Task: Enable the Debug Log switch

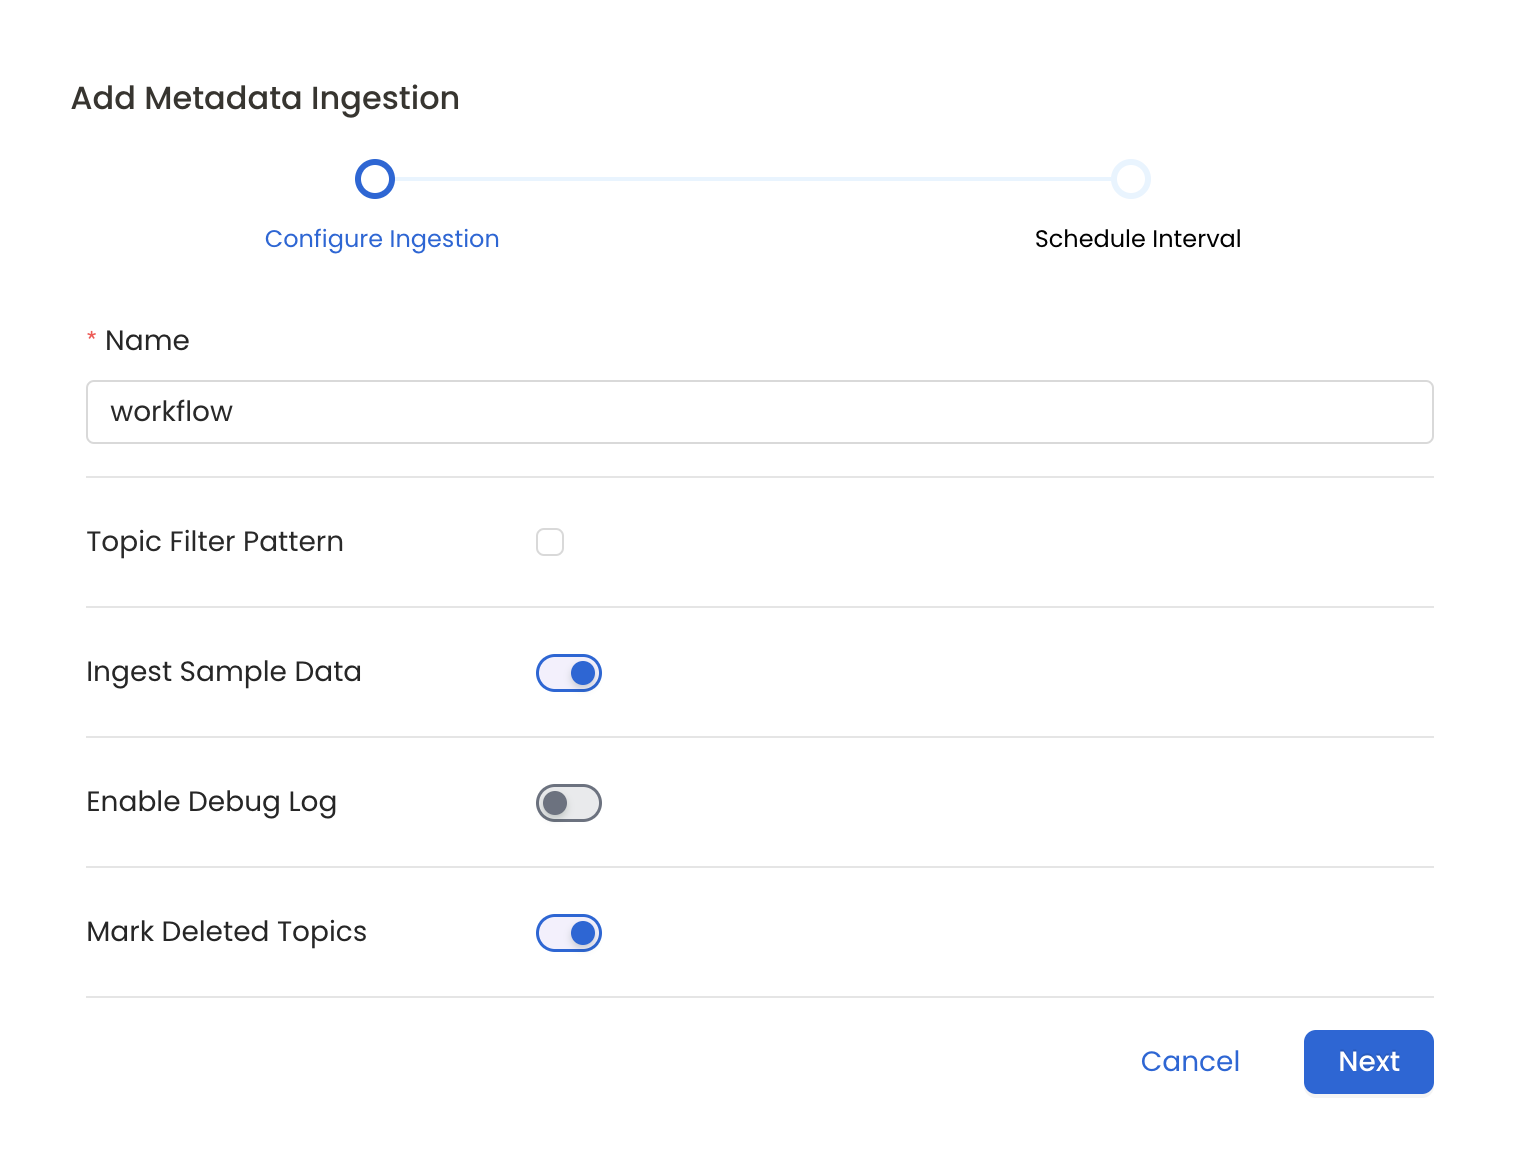Action: click(568, 802)
